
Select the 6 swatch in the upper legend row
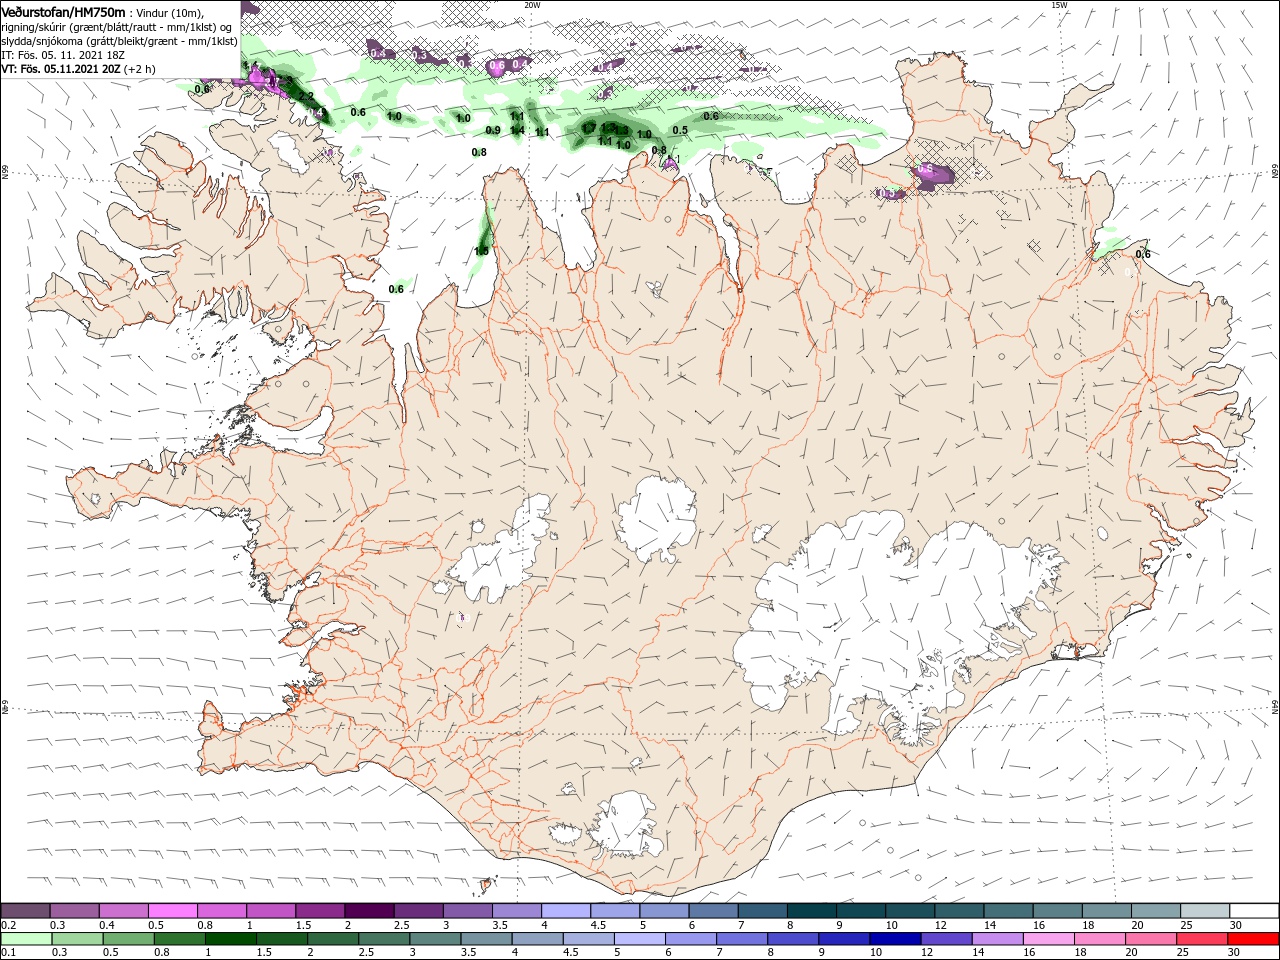coord(713,911)
